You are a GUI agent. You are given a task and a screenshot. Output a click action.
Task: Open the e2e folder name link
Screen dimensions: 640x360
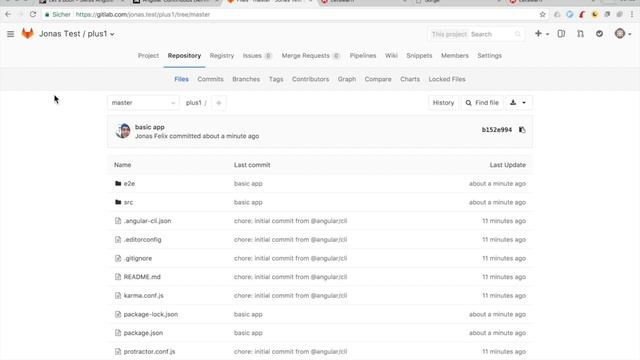(129, 184)
